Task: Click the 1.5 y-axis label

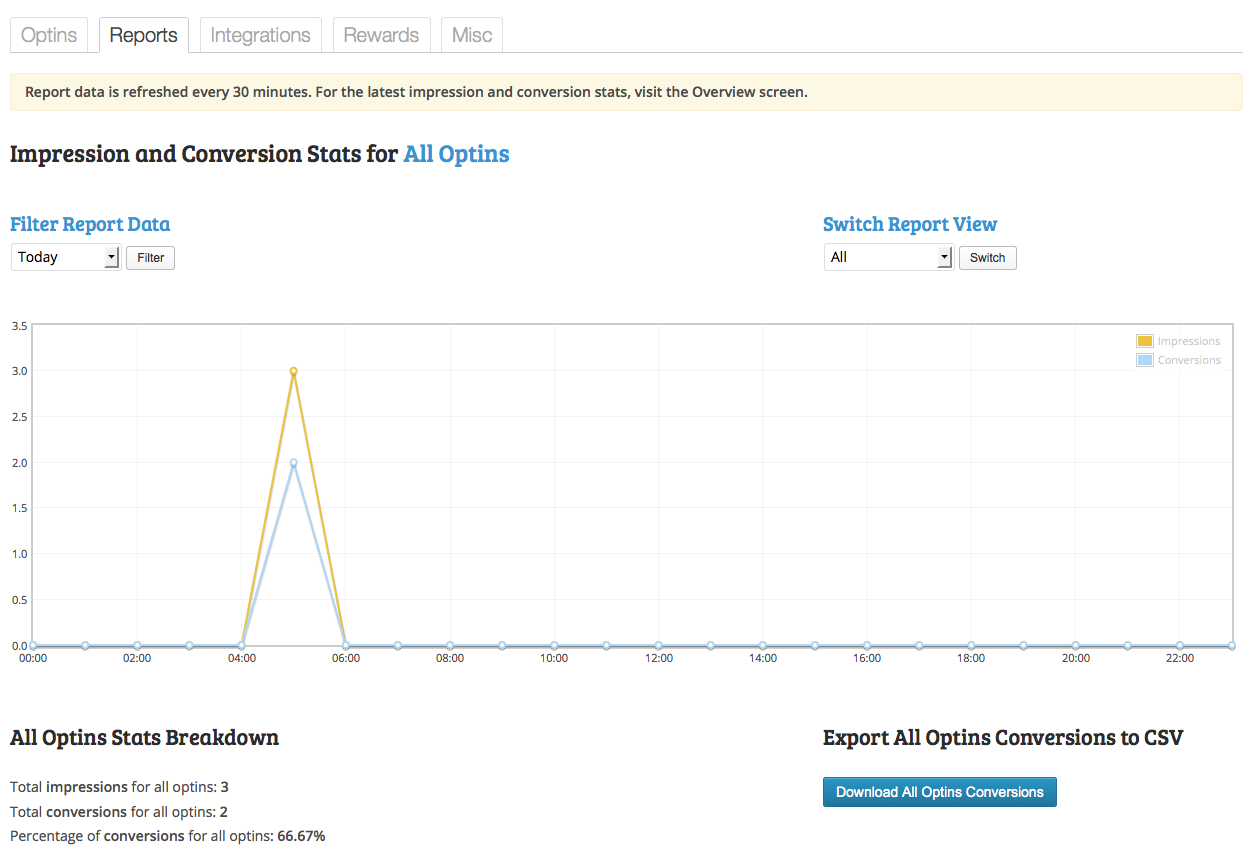Action: pyautogui.click(x=19, y=508)
